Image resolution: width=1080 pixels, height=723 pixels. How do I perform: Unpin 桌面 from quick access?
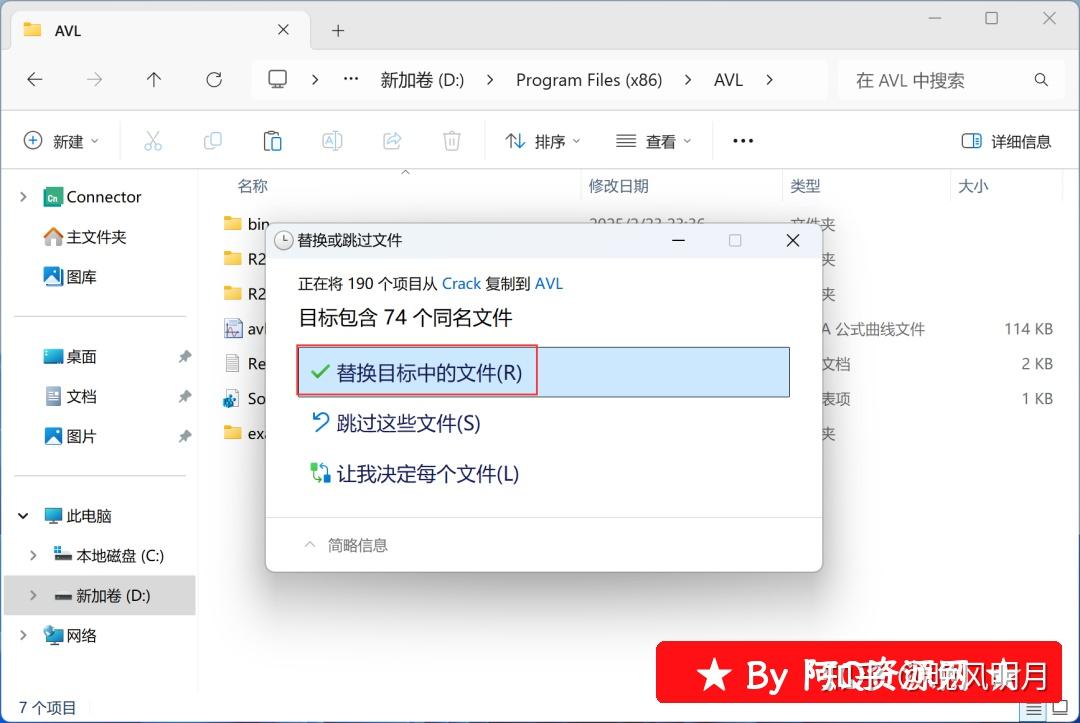tap(184, 356)
